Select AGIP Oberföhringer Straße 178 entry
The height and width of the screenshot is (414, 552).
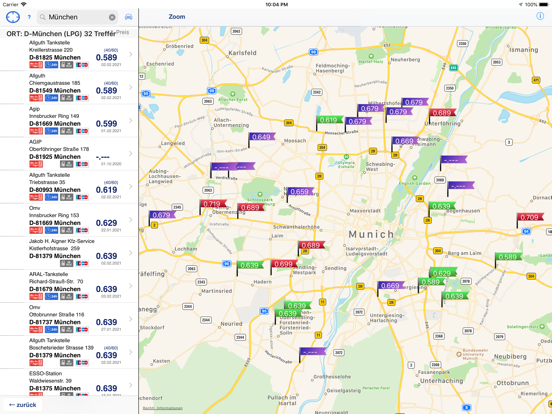69,153
